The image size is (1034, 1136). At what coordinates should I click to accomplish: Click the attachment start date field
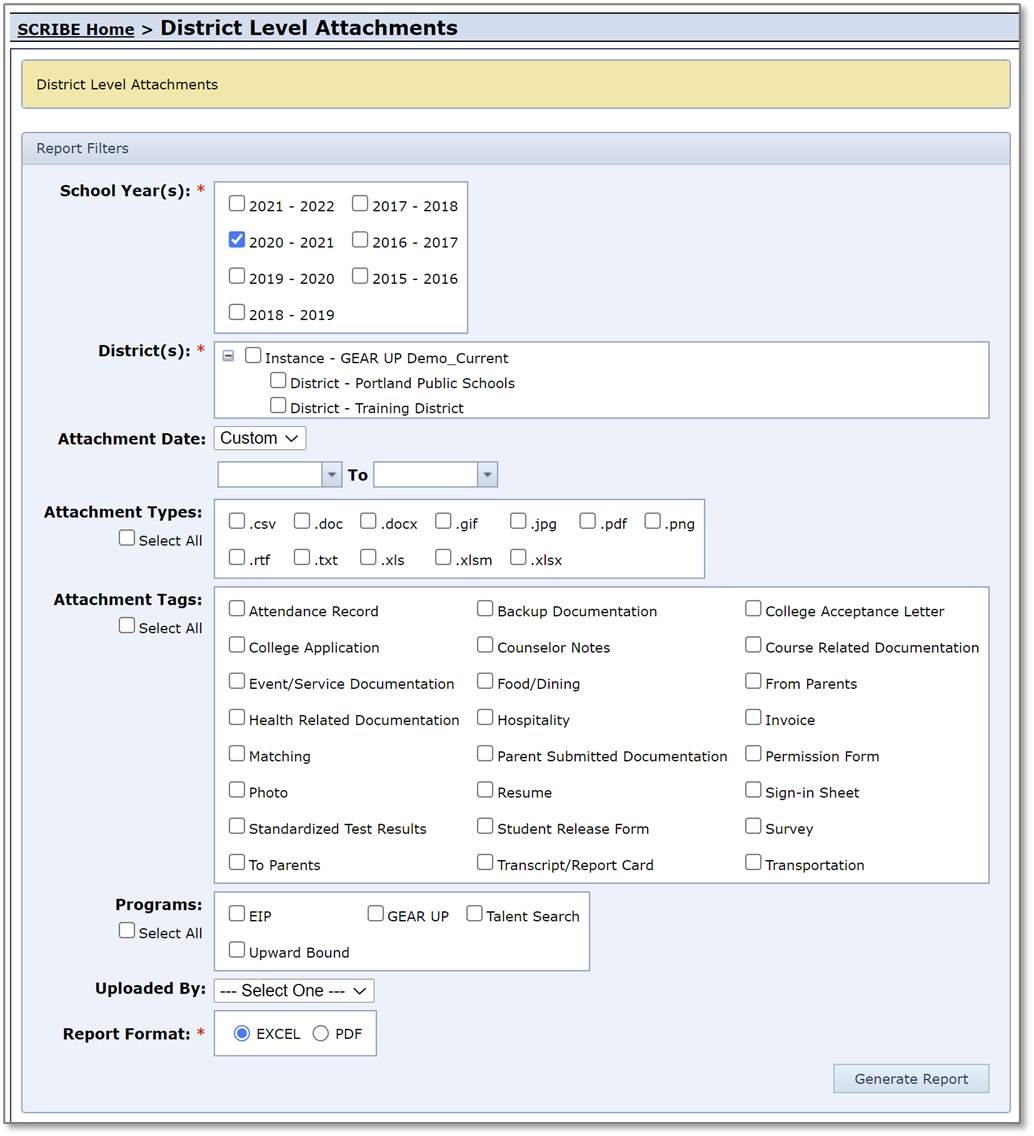tap(270, 475)
